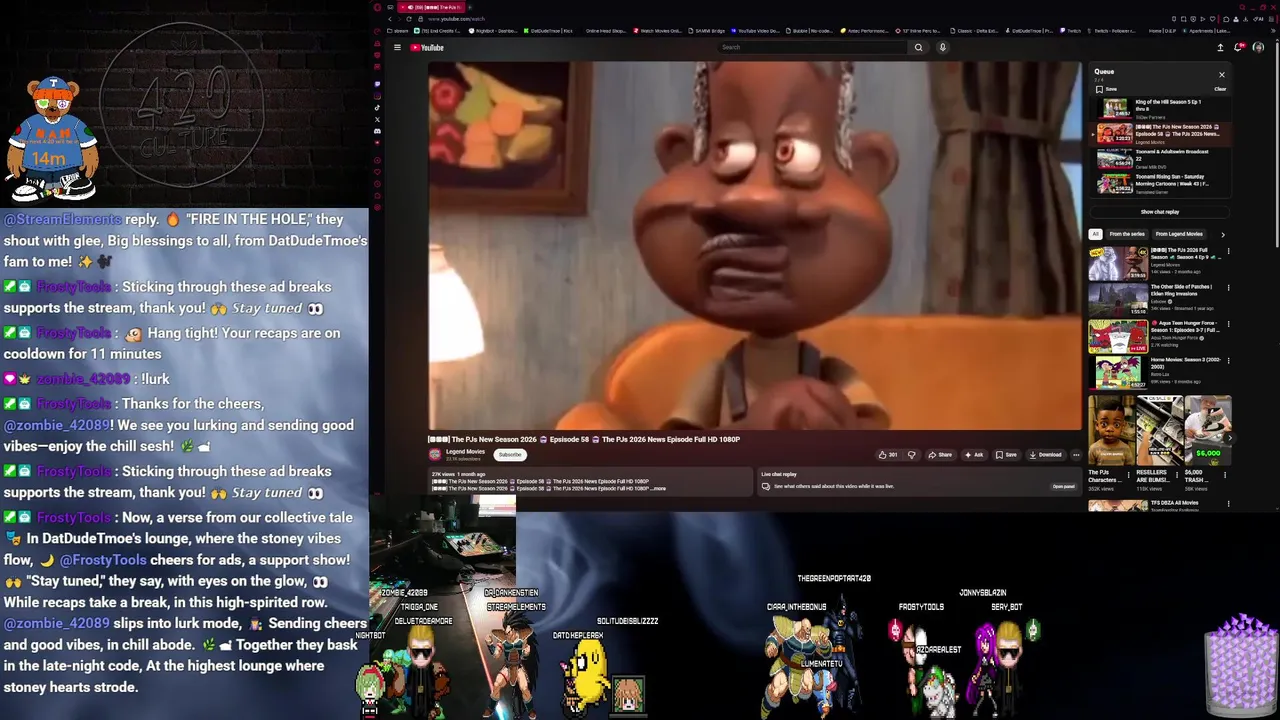Click the video player to pause
The image size is (1280, 720).
(x=755, y=246)
